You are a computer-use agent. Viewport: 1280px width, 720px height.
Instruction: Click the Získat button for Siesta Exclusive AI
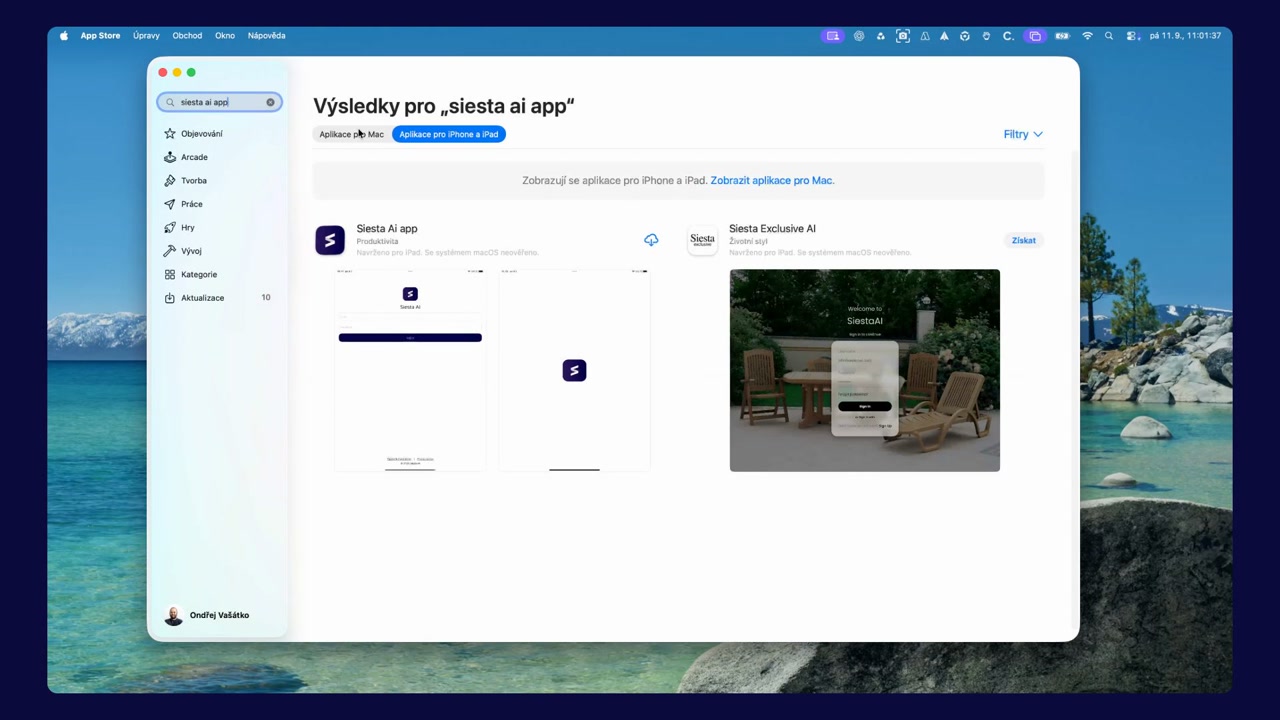(1023, 240)
